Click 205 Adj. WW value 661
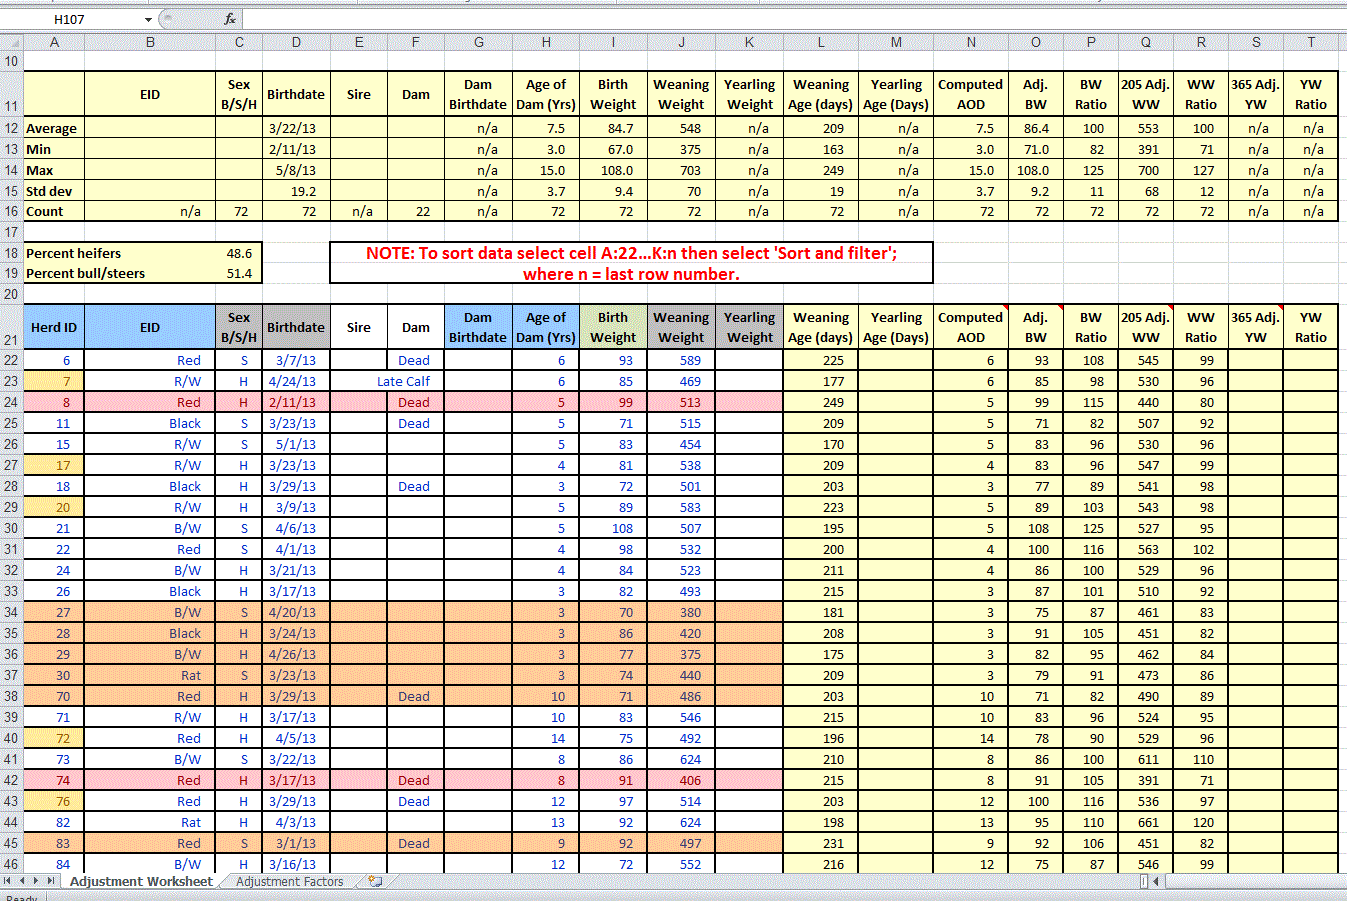 (x=1146, y=822)
